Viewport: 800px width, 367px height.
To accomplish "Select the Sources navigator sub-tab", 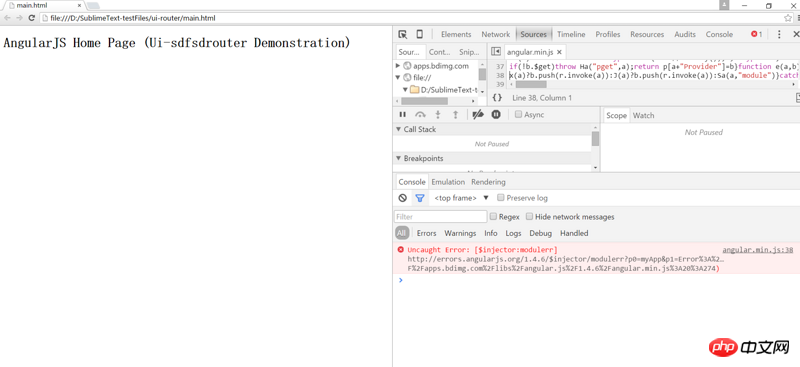I will (409, 52).
